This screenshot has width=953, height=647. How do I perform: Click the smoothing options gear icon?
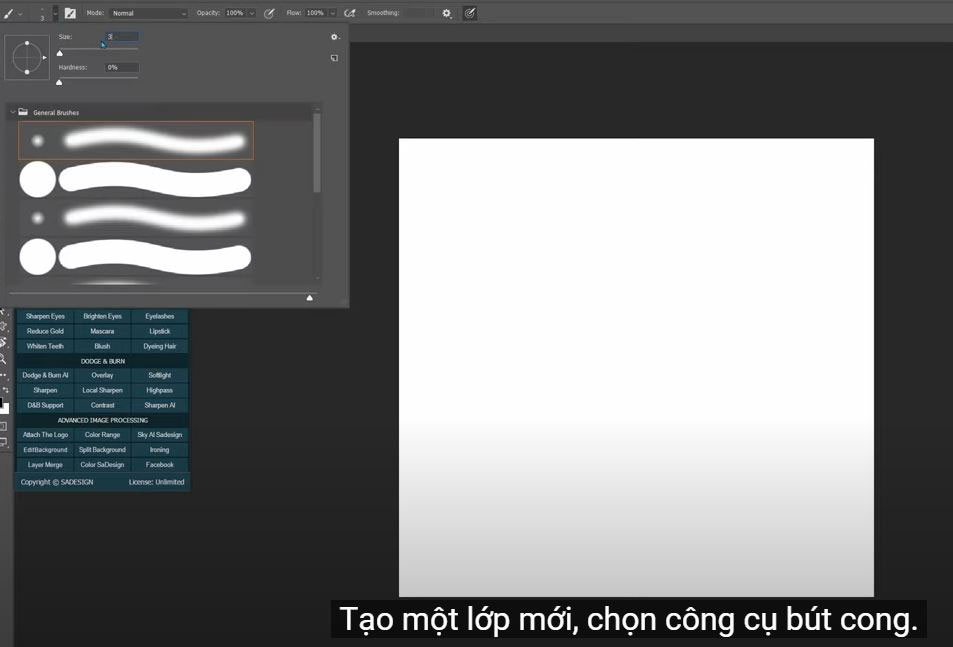[x=446, y=13]
